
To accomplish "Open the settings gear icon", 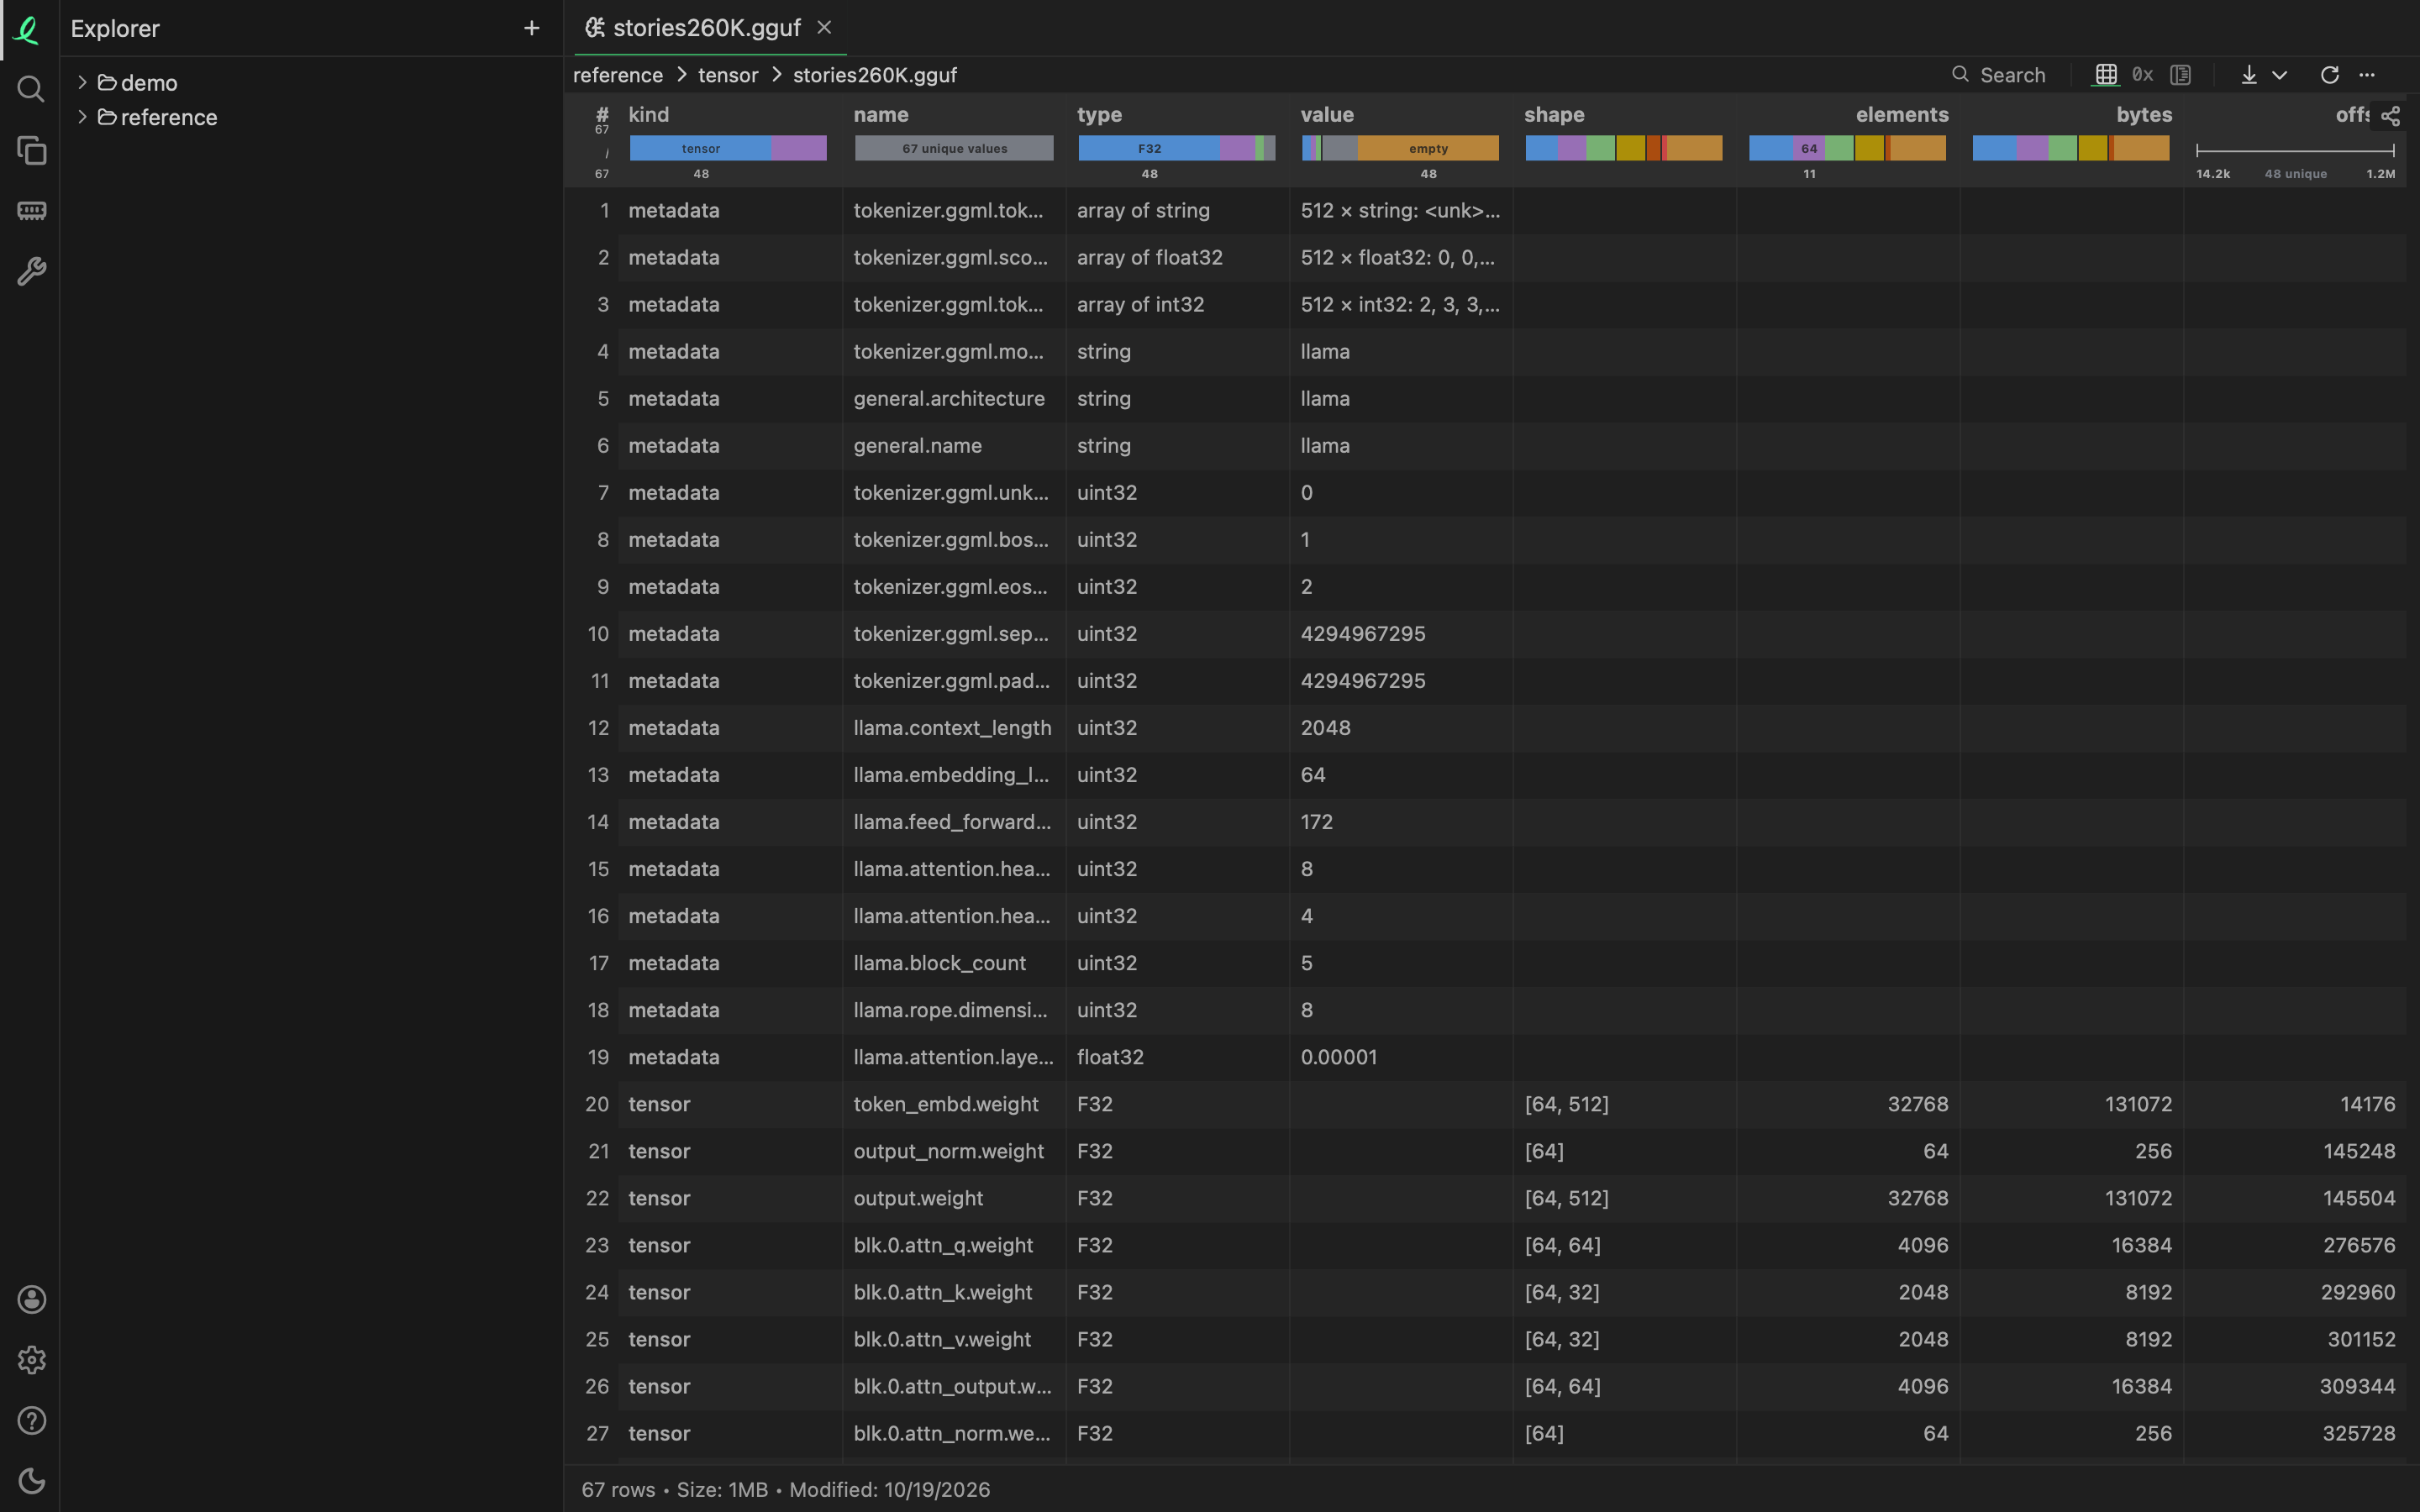I will point(31,1360).
